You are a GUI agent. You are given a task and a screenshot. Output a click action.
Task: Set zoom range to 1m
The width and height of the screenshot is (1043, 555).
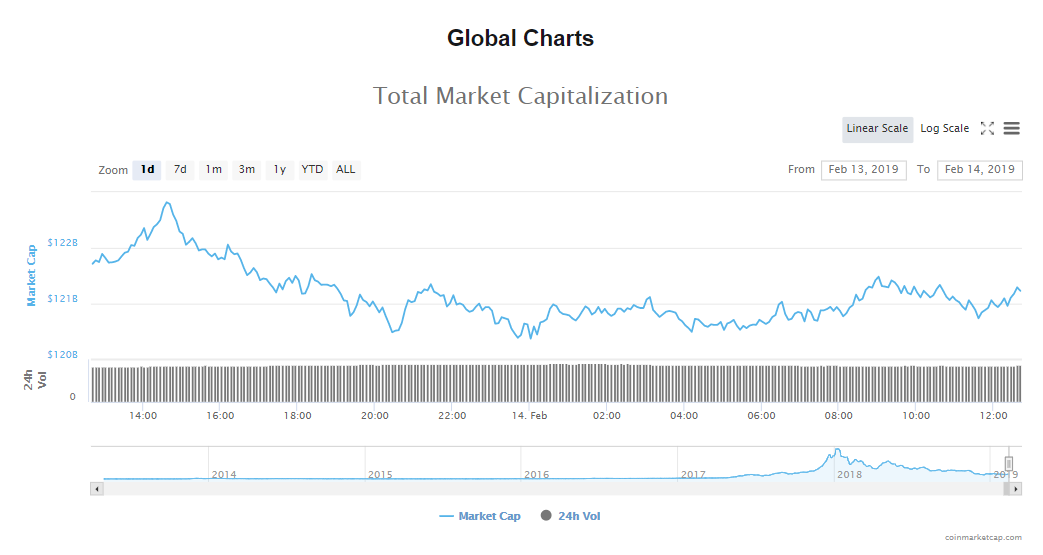point(214,170)
